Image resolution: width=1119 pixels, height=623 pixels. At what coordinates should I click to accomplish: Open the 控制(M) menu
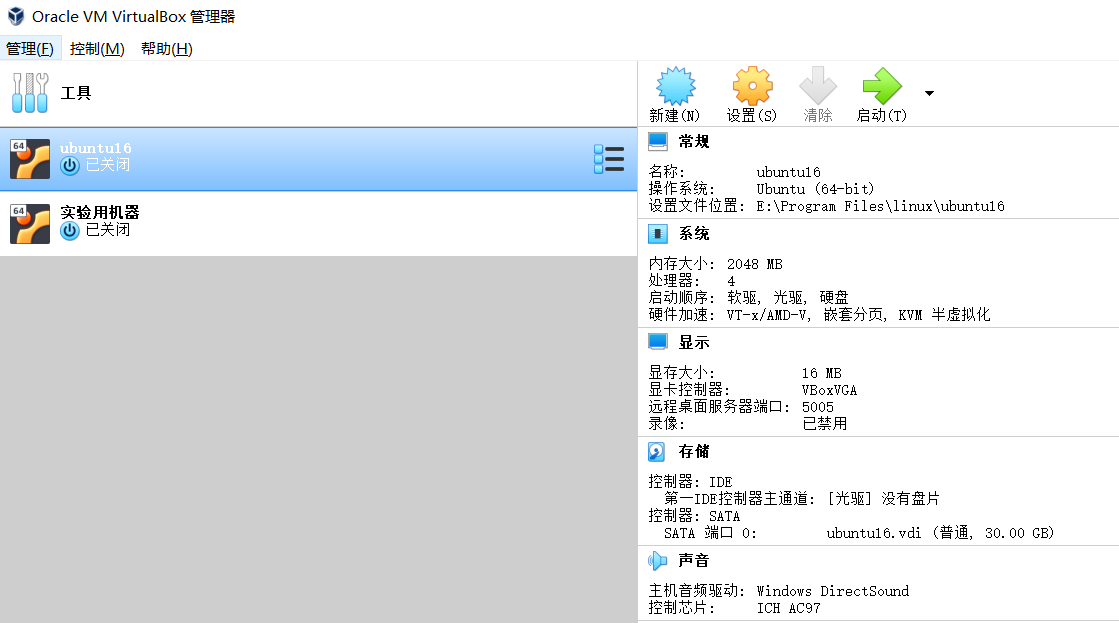(x=97, y=49)
